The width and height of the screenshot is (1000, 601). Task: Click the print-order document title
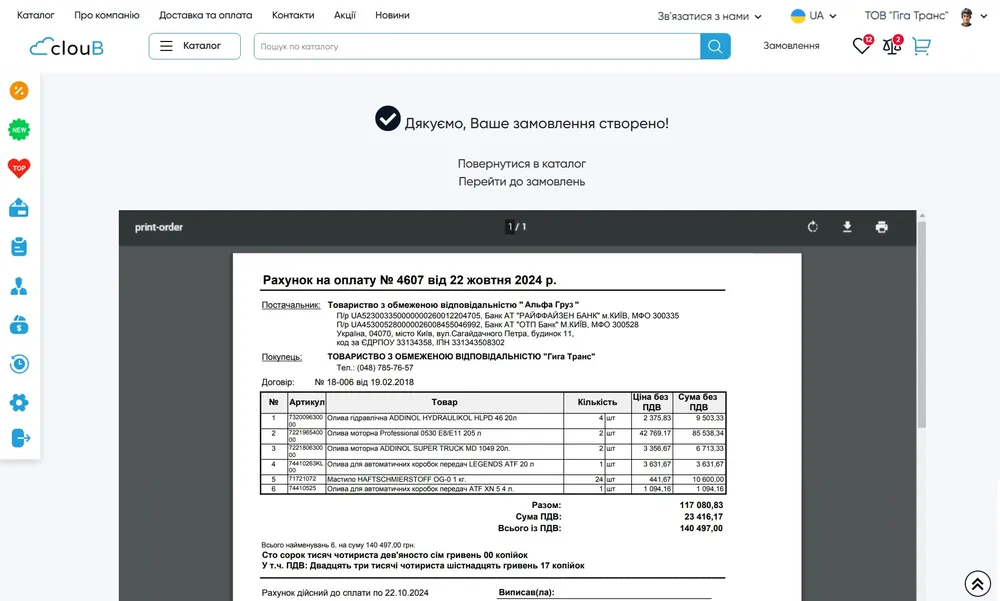(159, 227)
